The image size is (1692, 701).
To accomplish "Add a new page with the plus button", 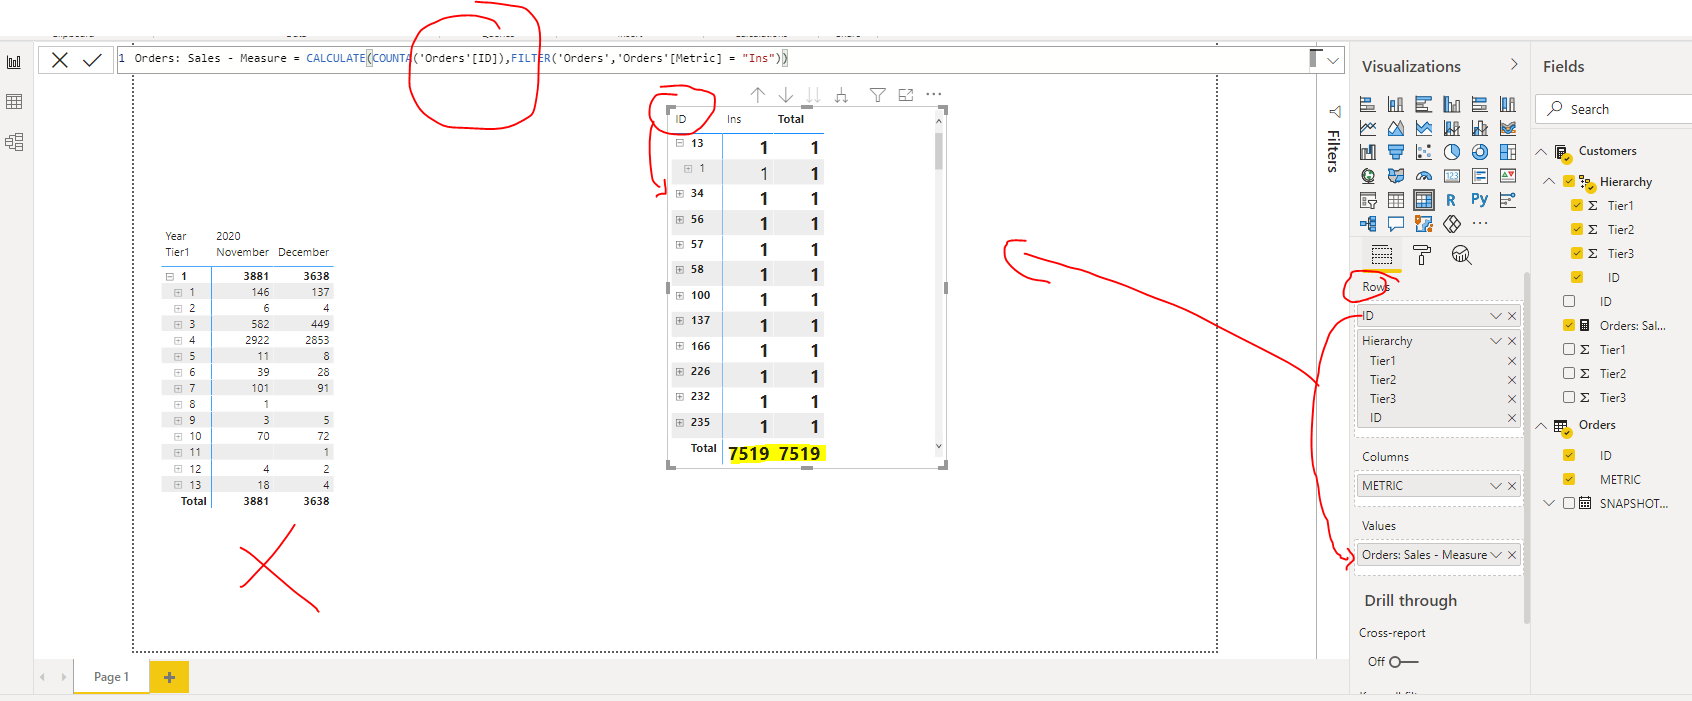I will click(169, 677).
